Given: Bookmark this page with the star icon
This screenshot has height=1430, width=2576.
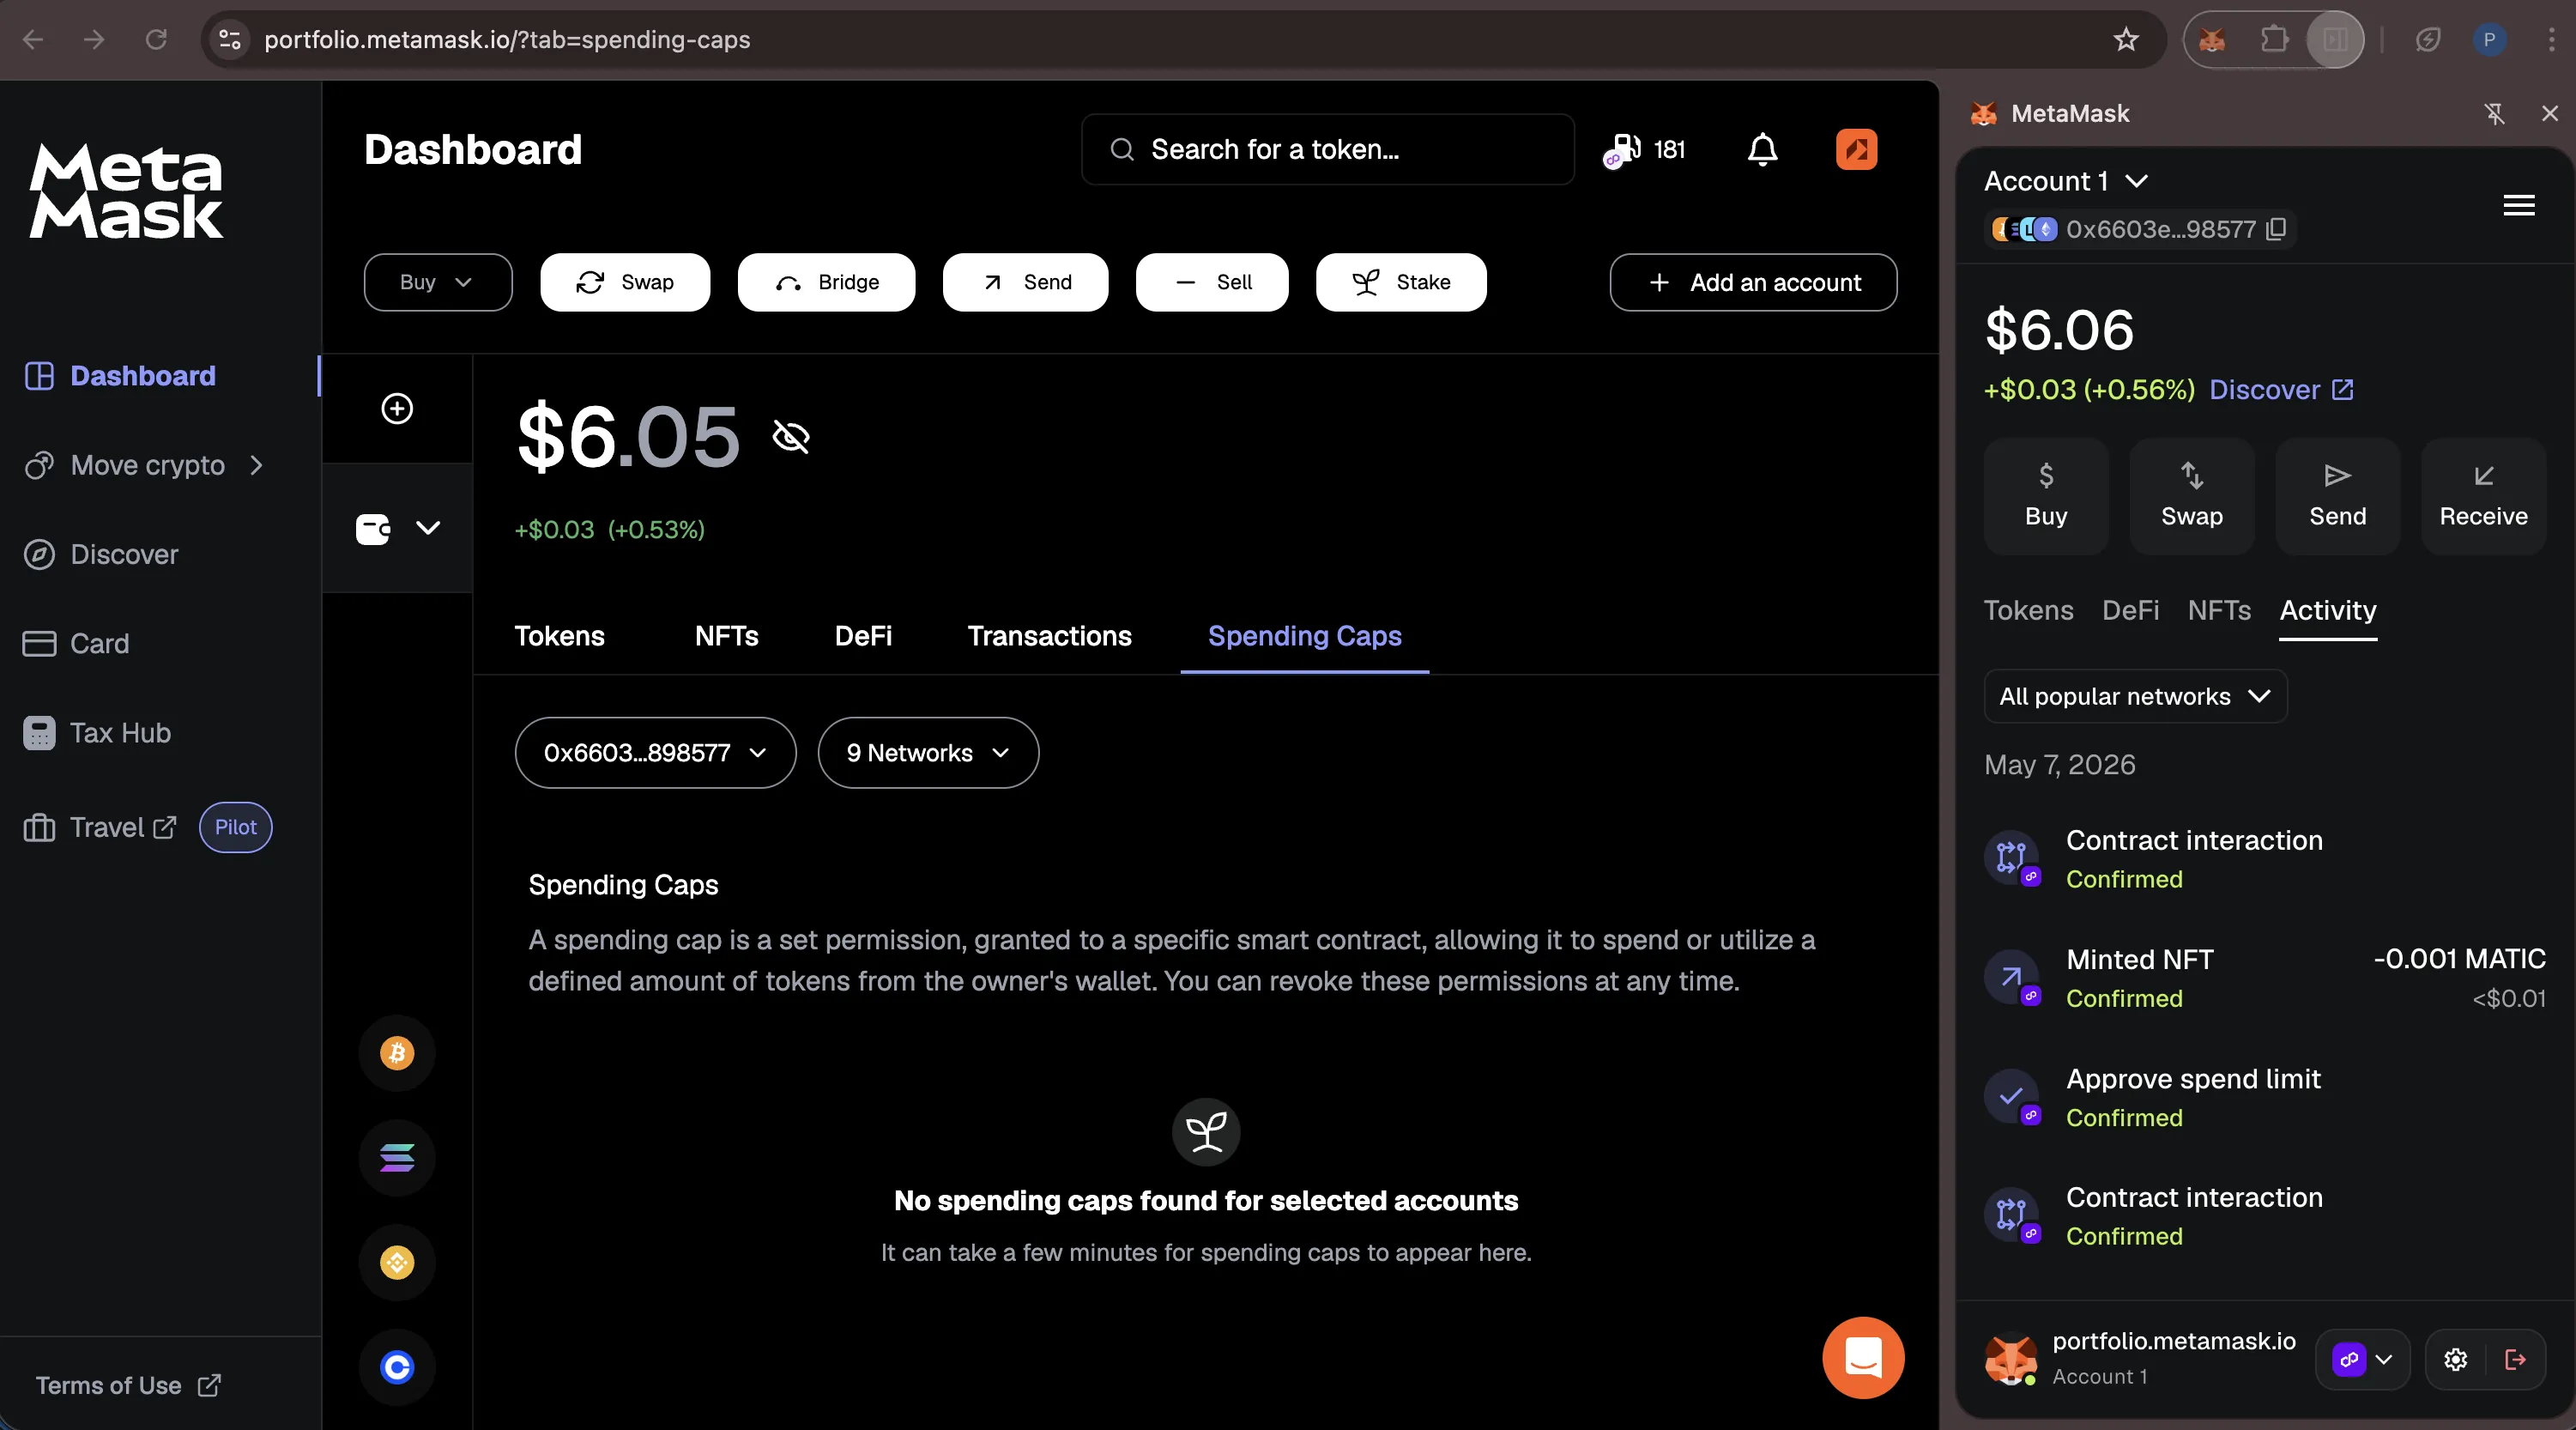Looking at the screenshot, I should pyautogui.click(x=2125, y=40).
